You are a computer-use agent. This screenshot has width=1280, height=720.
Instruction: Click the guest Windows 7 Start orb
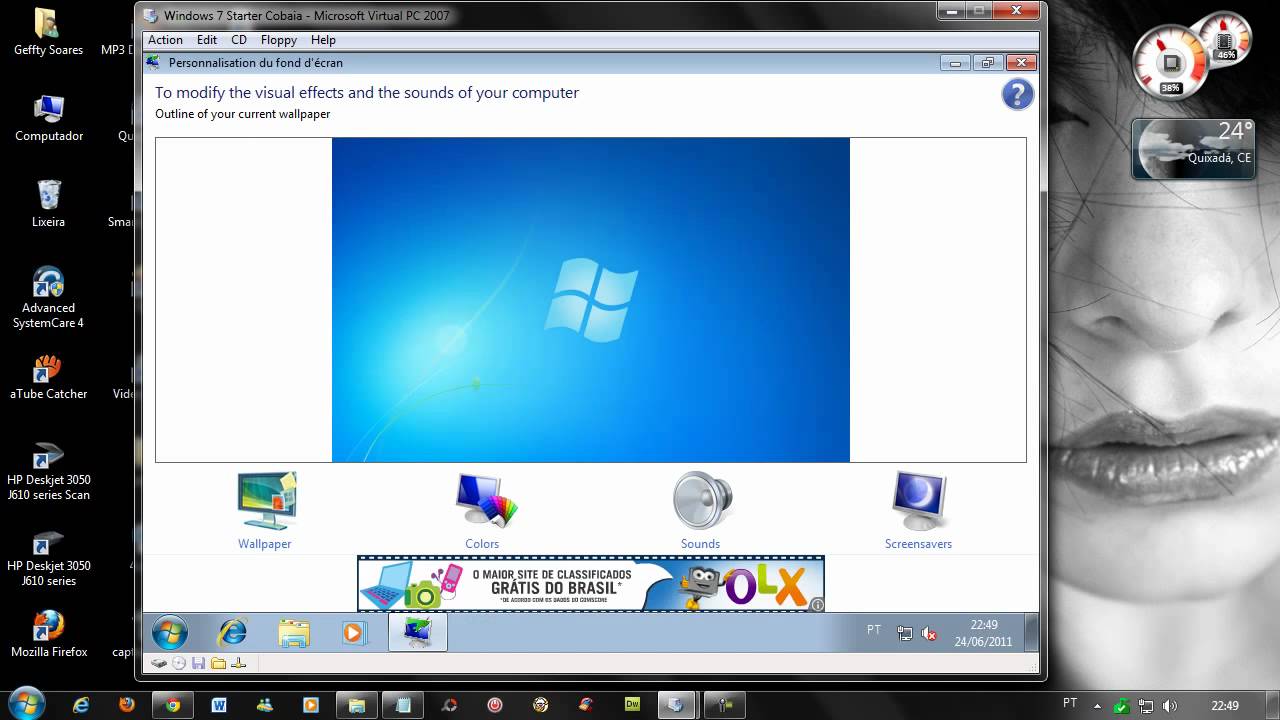tap(170, 632)
